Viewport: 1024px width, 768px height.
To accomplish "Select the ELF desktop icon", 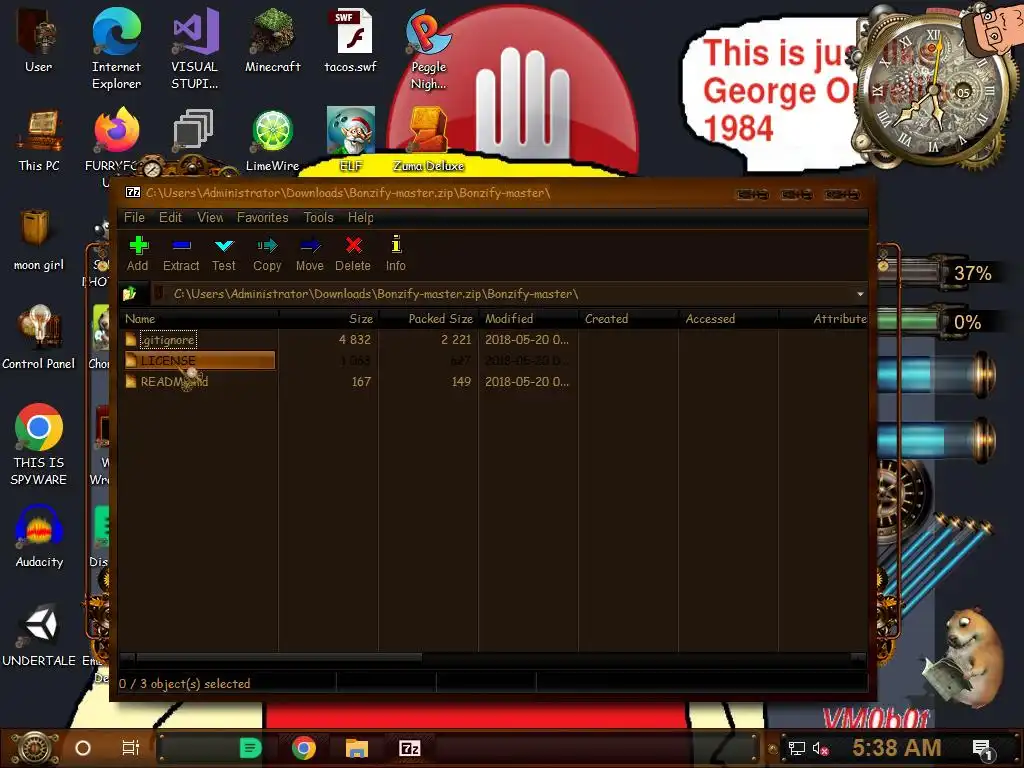I will (351, 140).
